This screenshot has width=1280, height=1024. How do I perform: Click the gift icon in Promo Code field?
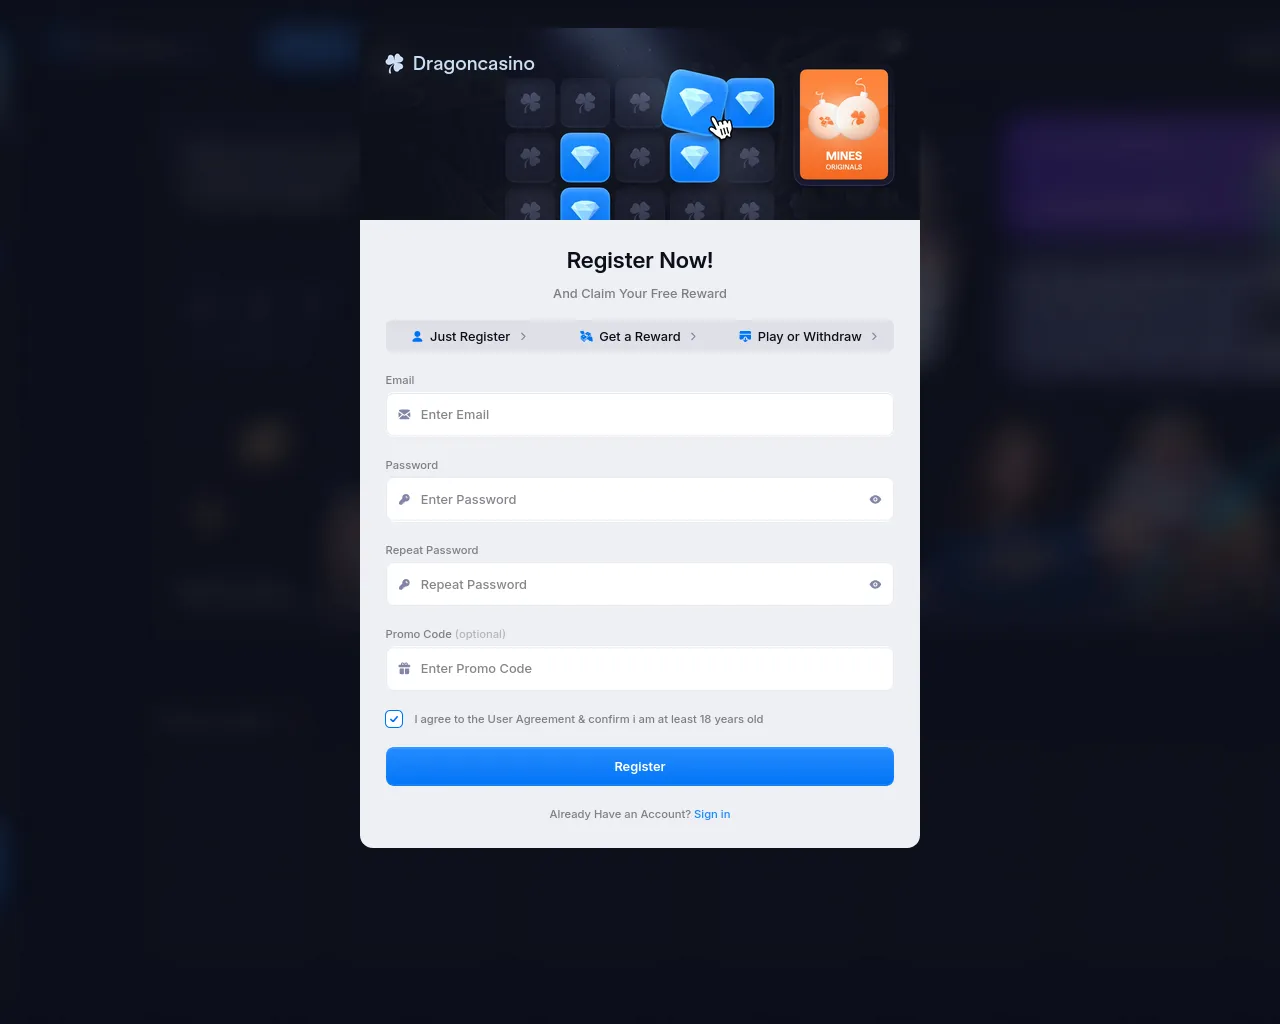(x=404, y=669)
